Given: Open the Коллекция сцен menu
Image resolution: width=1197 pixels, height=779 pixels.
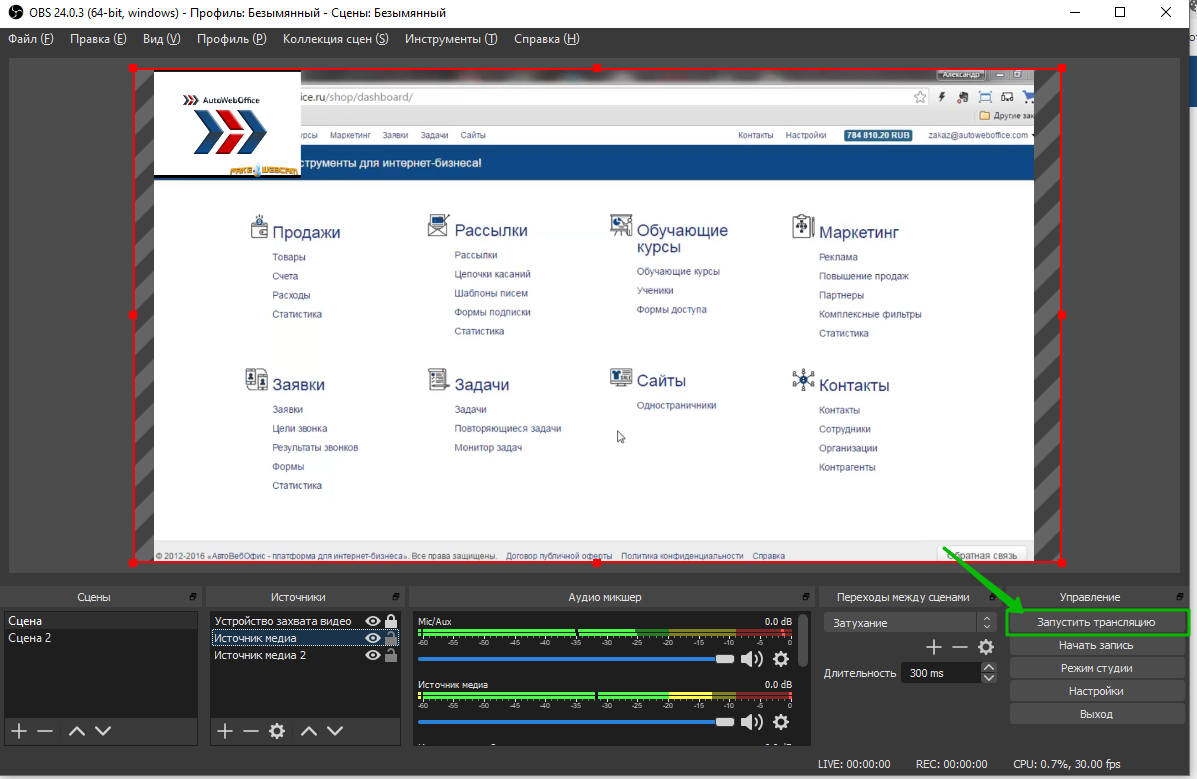Looking at the screenshot, I should pyautogui.click(x=335, y=39).
